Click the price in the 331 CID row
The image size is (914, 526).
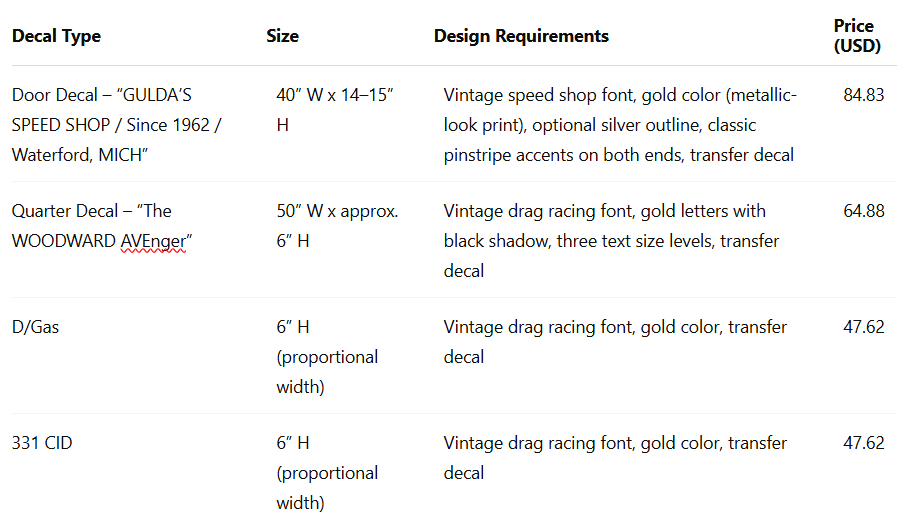864,443
